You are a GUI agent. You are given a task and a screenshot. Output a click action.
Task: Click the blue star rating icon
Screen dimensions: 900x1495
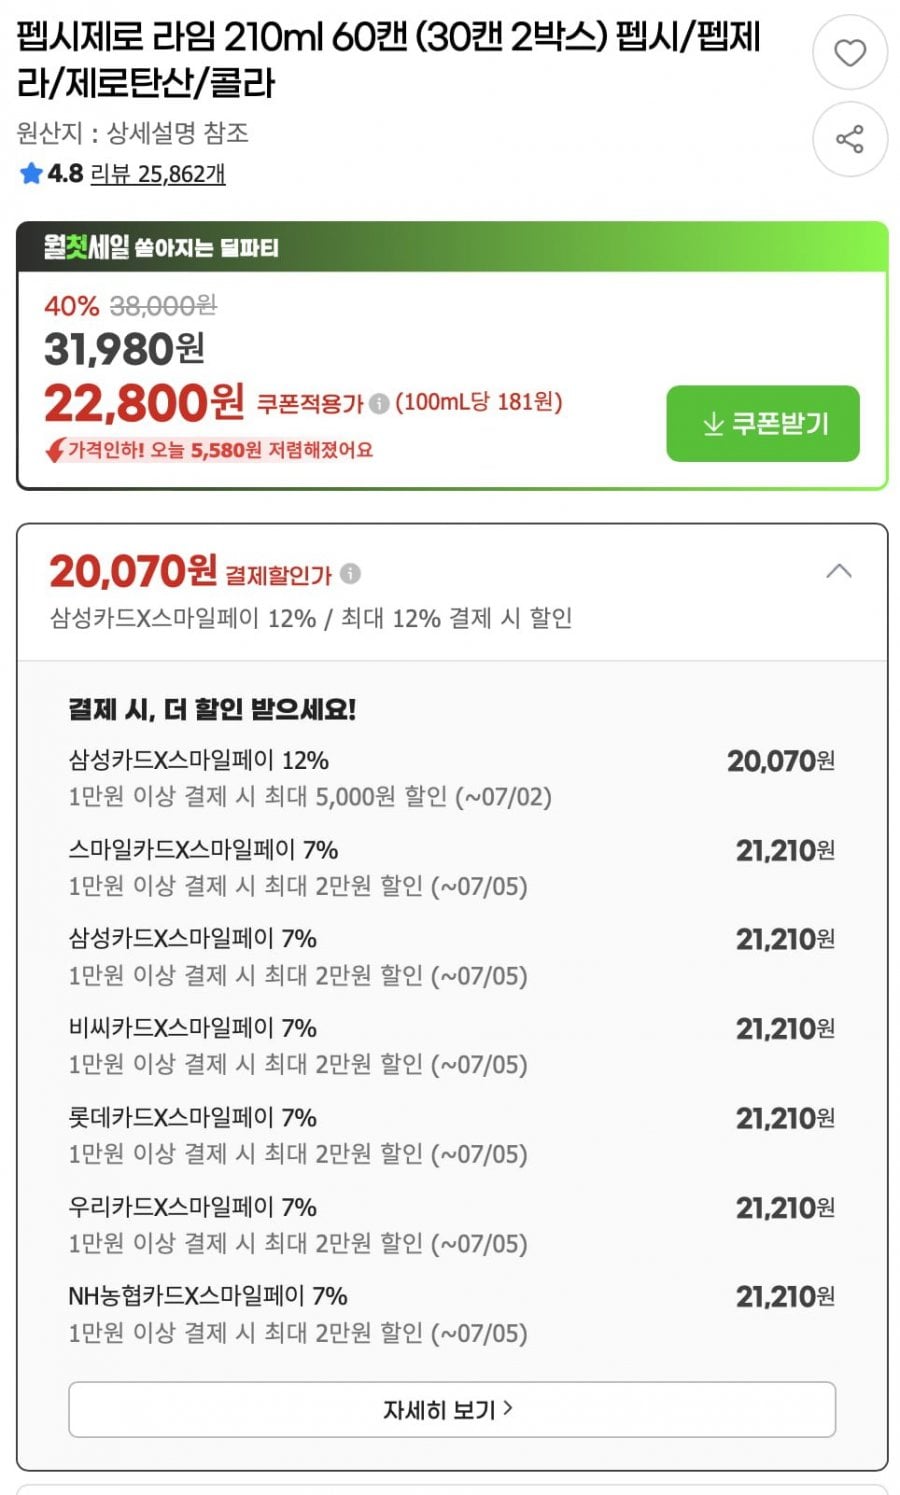31,174
